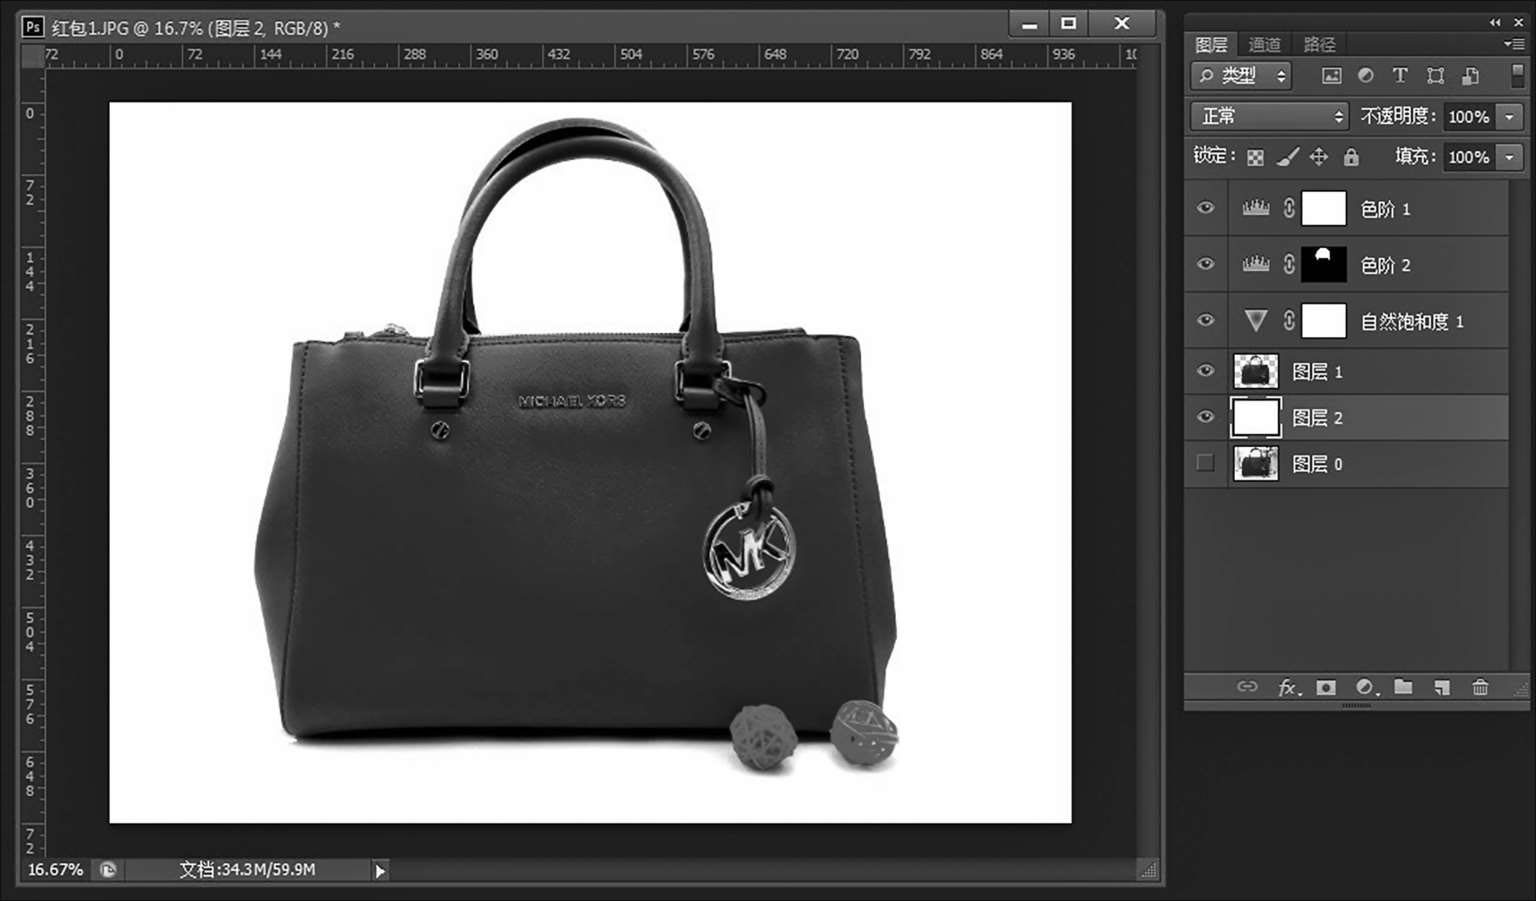
Task: Switch to the 通道 tab
Action: click(x=1264, y=44)
